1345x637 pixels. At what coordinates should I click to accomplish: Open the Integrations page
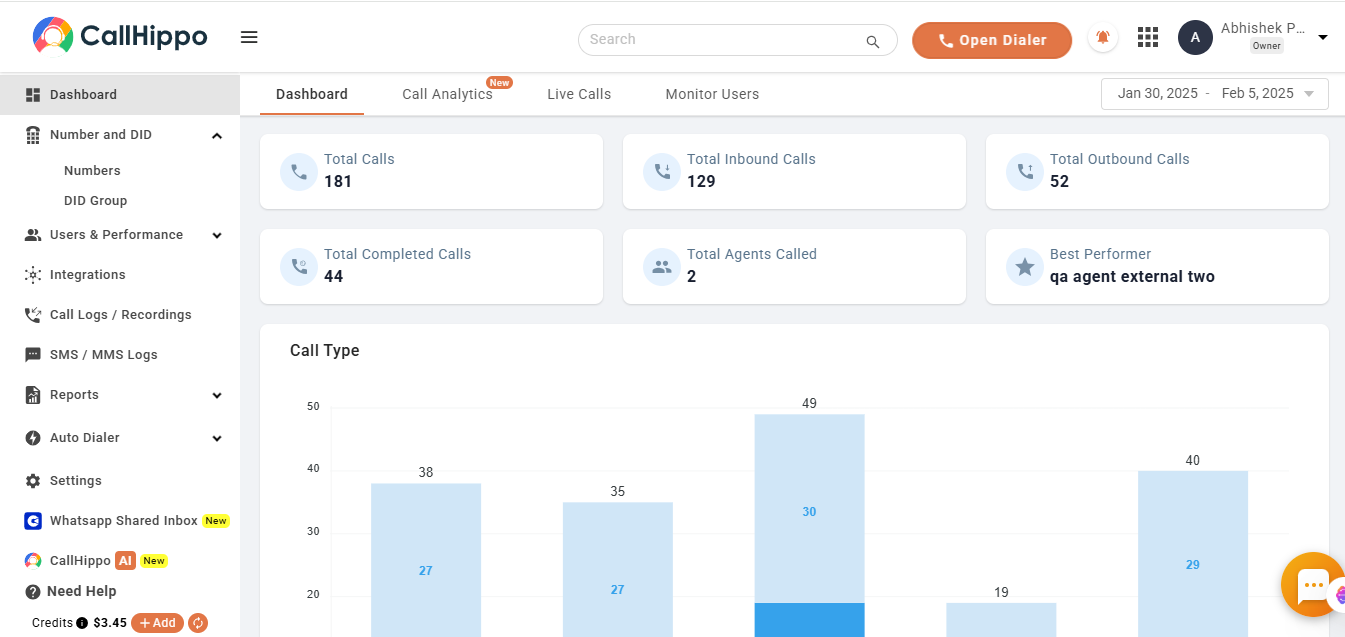coord(88,275)
